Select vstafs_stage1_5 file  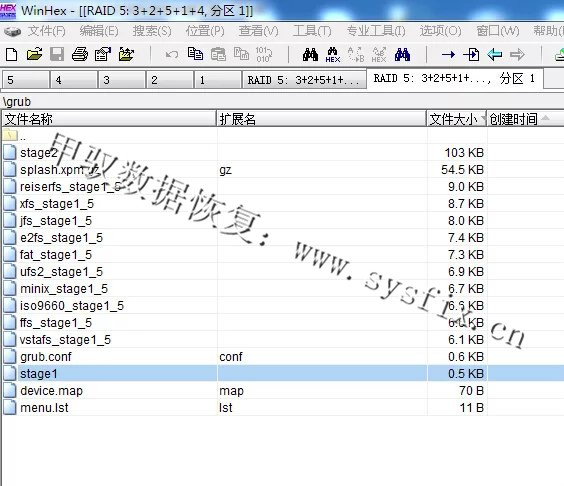click(x=65, y=340)
